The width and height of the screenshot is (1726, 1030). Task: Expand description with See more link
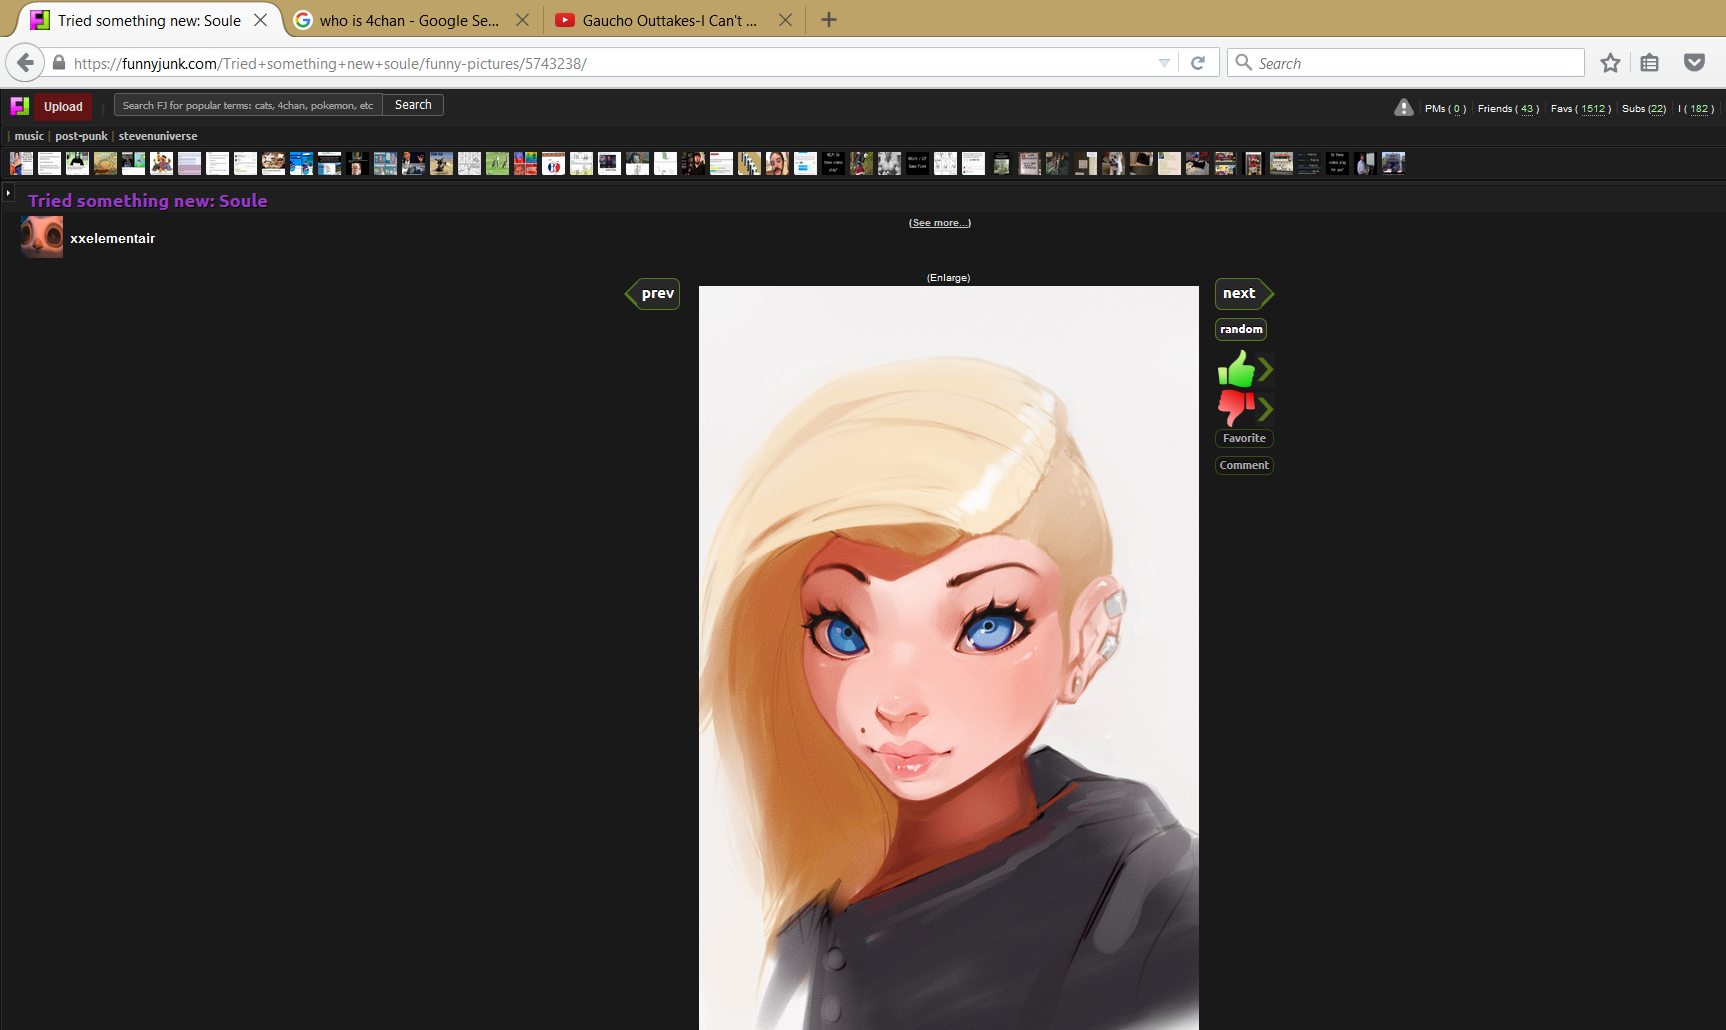pyautogui.click(x=939, y=223)
